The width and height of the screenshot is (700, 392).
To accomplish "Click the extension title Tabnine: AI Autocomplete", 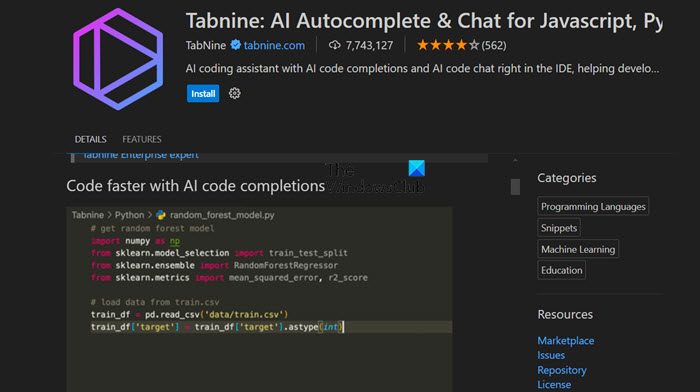I will point(424,21).
